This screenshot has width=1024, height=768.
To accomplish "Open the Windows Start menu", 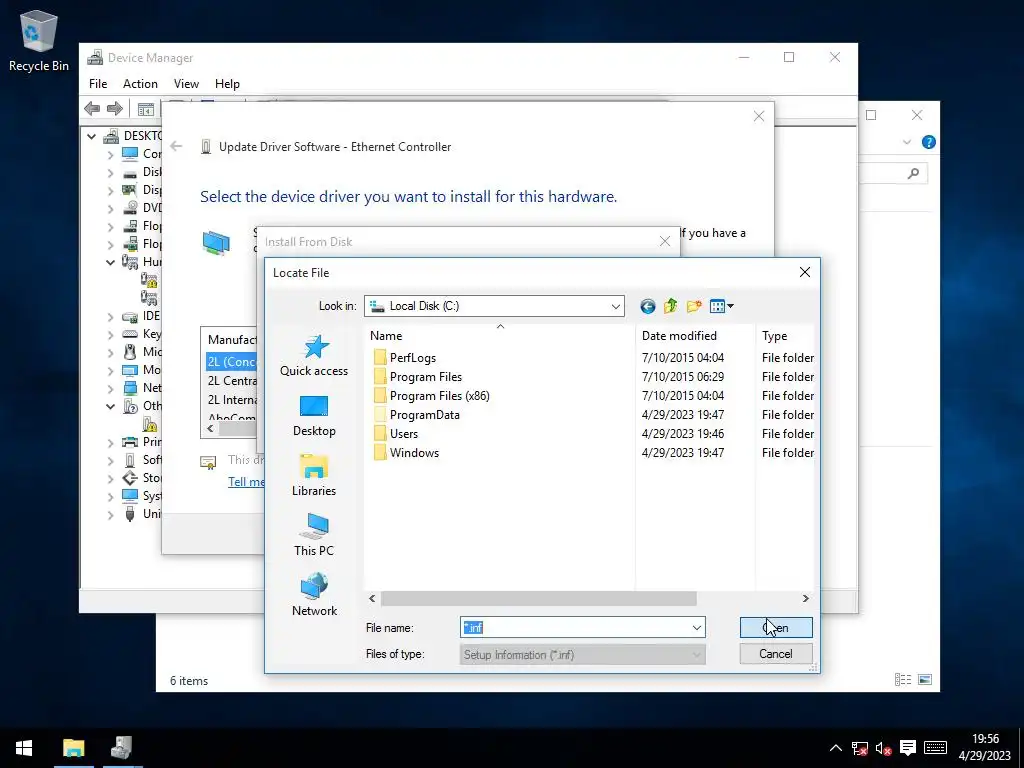I will 24,748.
